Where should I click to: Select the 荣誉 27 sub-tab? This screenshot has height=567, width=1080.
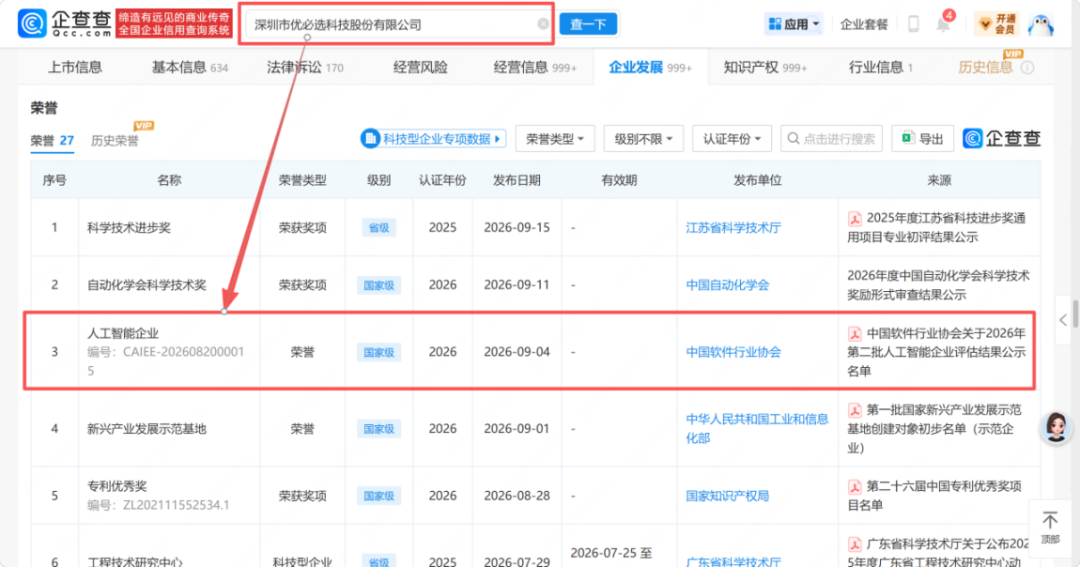[x=52, y=141]
